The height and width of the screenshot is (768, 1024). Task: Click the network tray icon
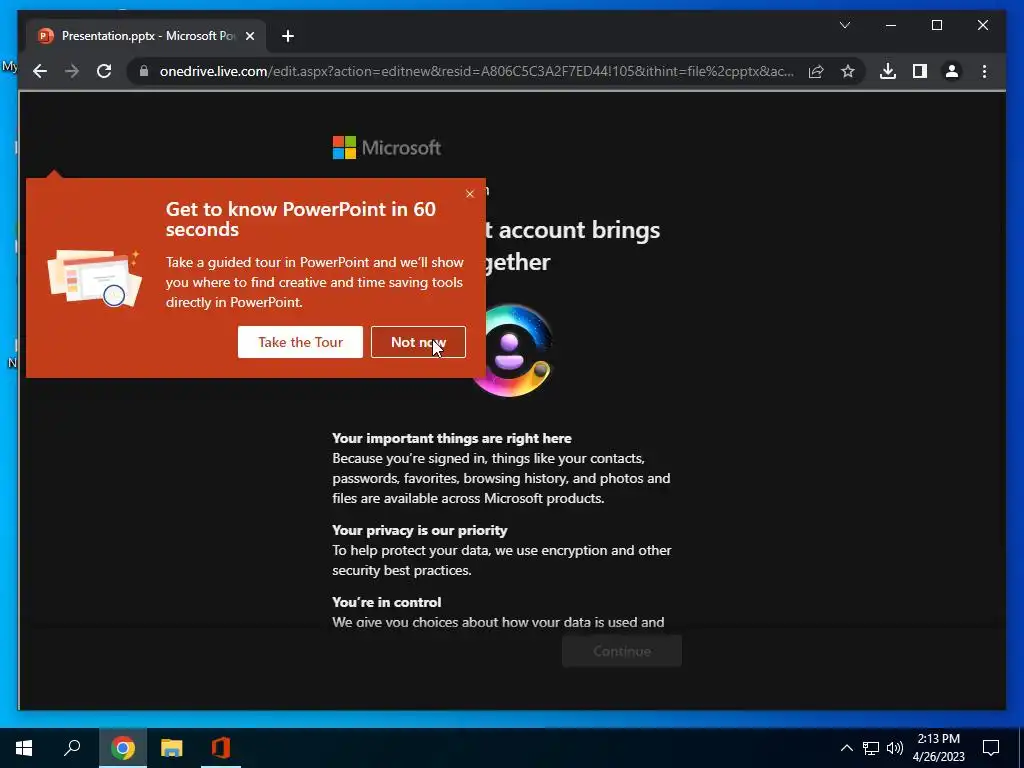point(871,748)
